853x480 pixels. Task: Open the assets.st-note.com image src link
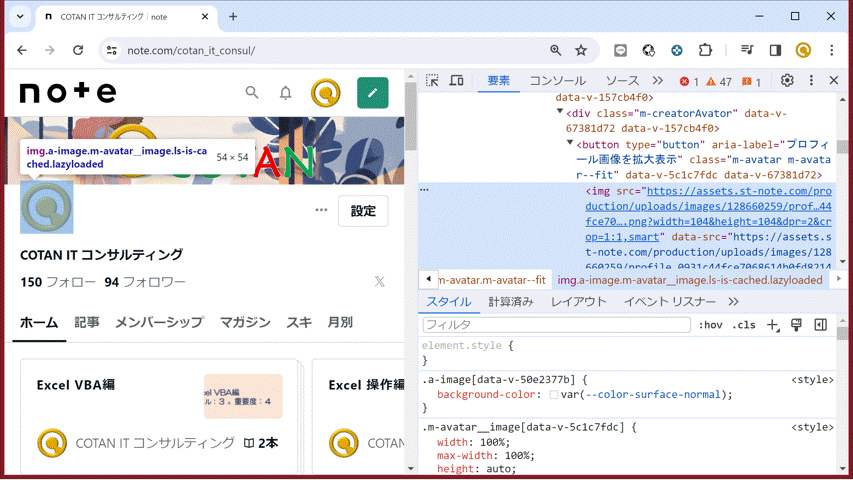pos(708,214)
